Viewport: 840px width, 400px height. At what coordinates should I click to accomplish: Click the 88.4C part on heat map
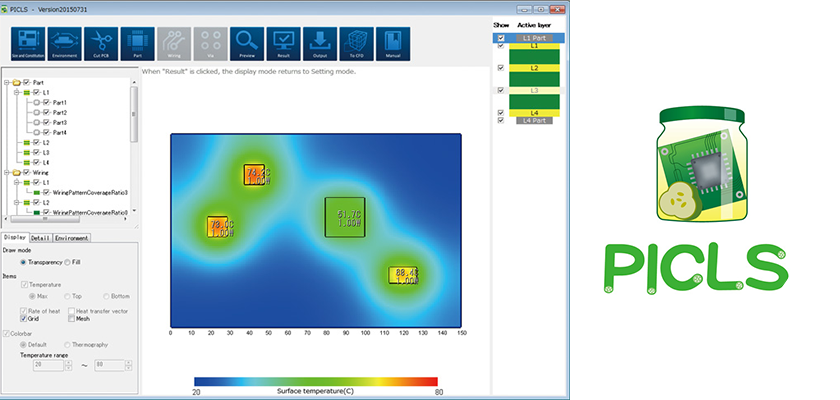402,275
